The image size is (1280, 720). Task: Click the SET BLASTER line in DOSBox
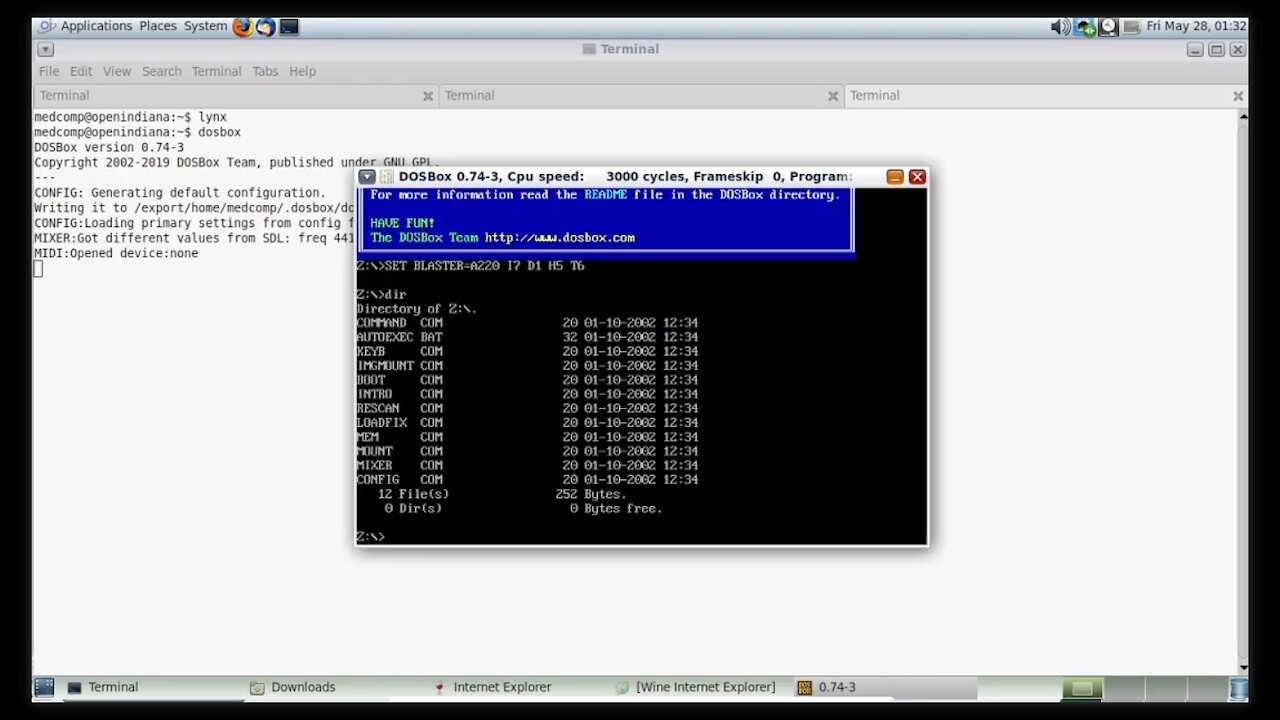point(470,266)
